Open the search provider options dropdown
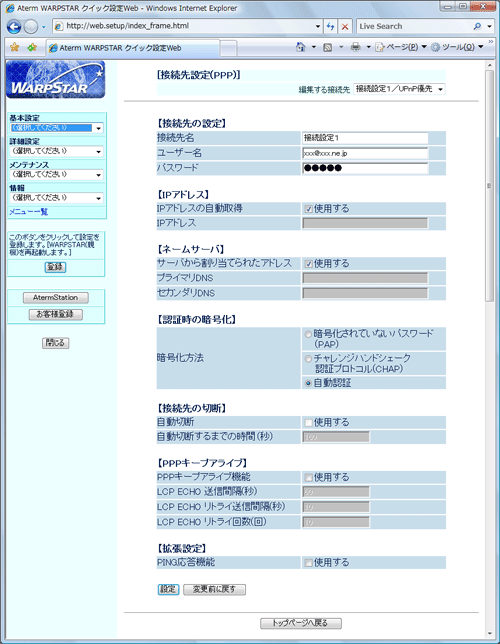This screenshot has width=500, height=644. [x=489, y=26]
